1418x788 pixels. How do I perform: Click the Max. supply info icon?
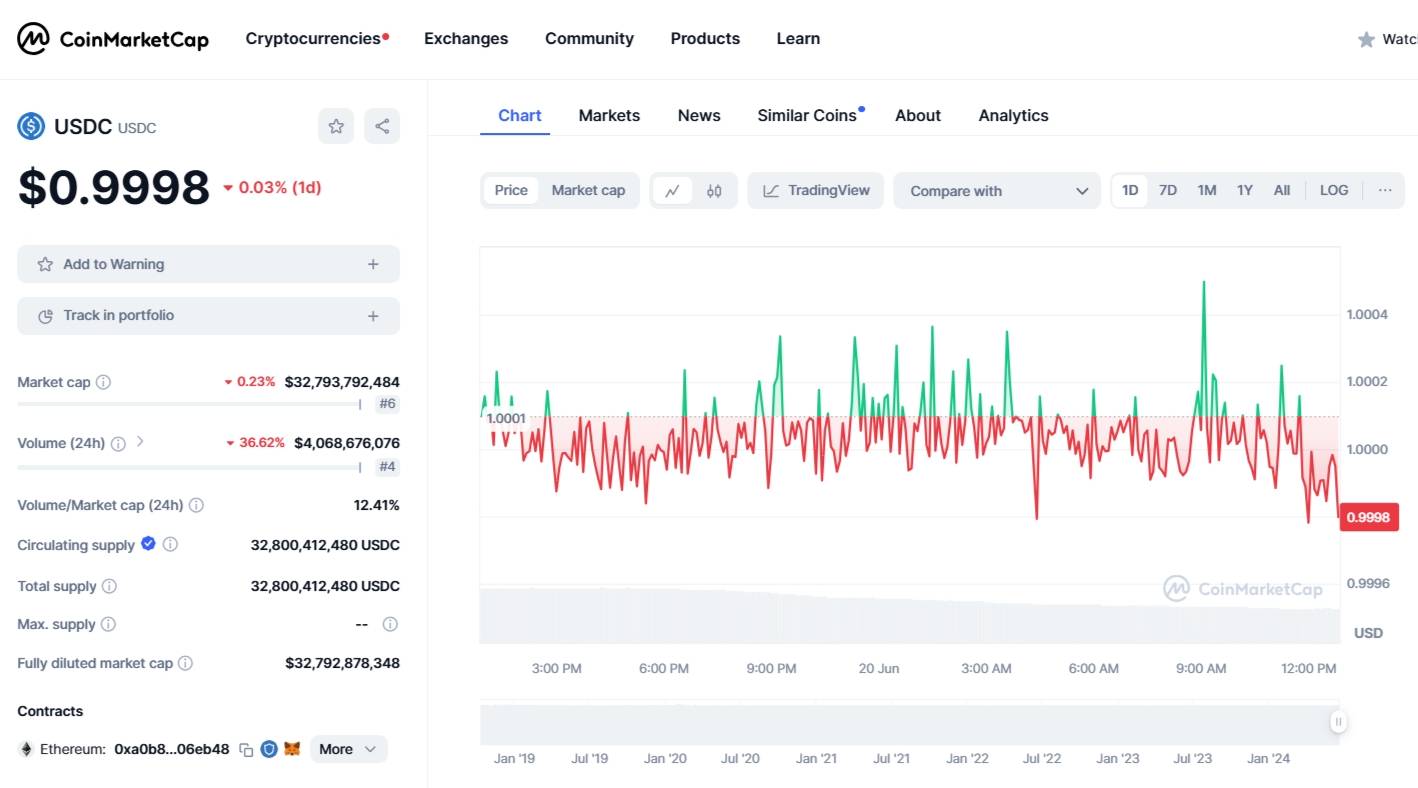(x=108, y=624)
